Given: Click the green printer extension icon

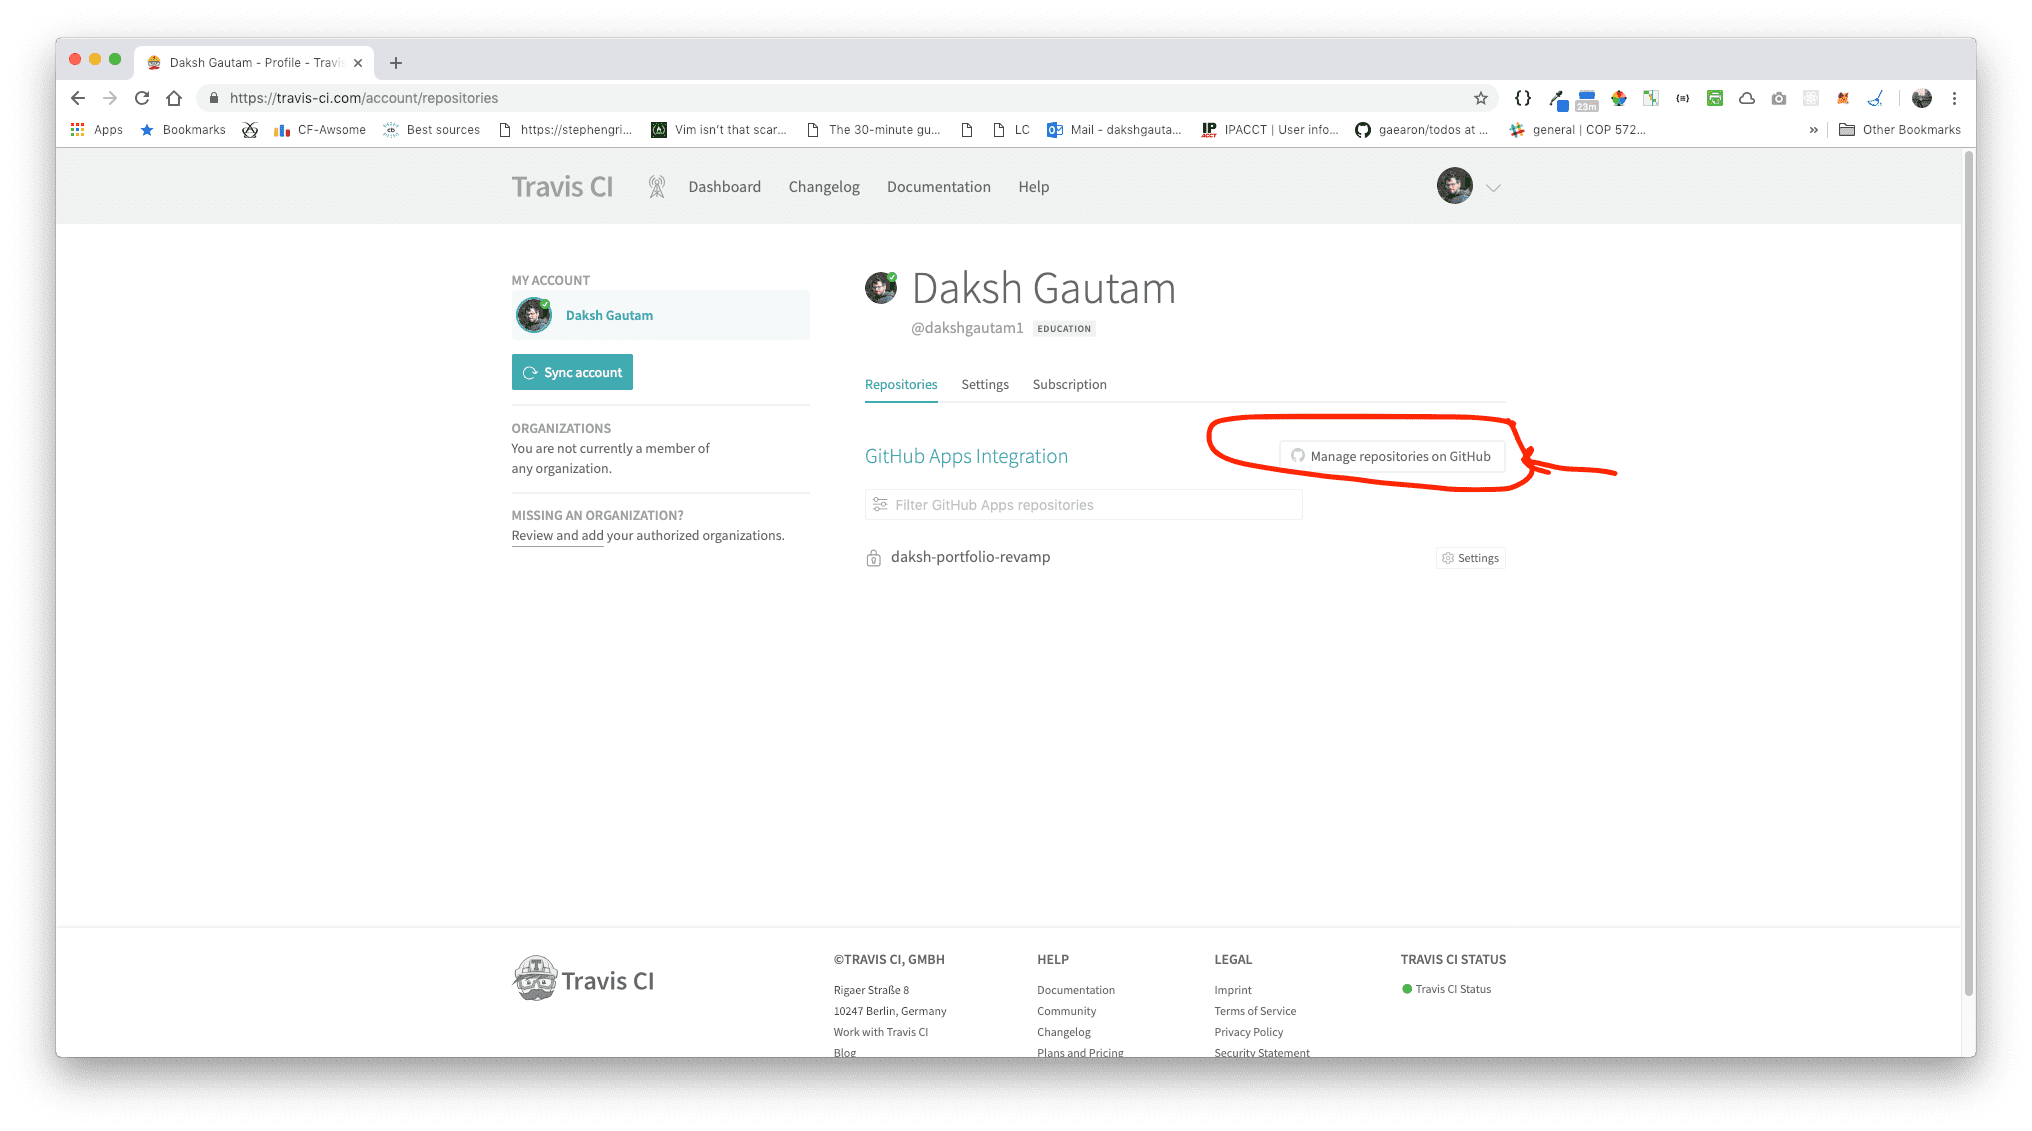Looking at the screenshot, I should [x=1715, y=98].
